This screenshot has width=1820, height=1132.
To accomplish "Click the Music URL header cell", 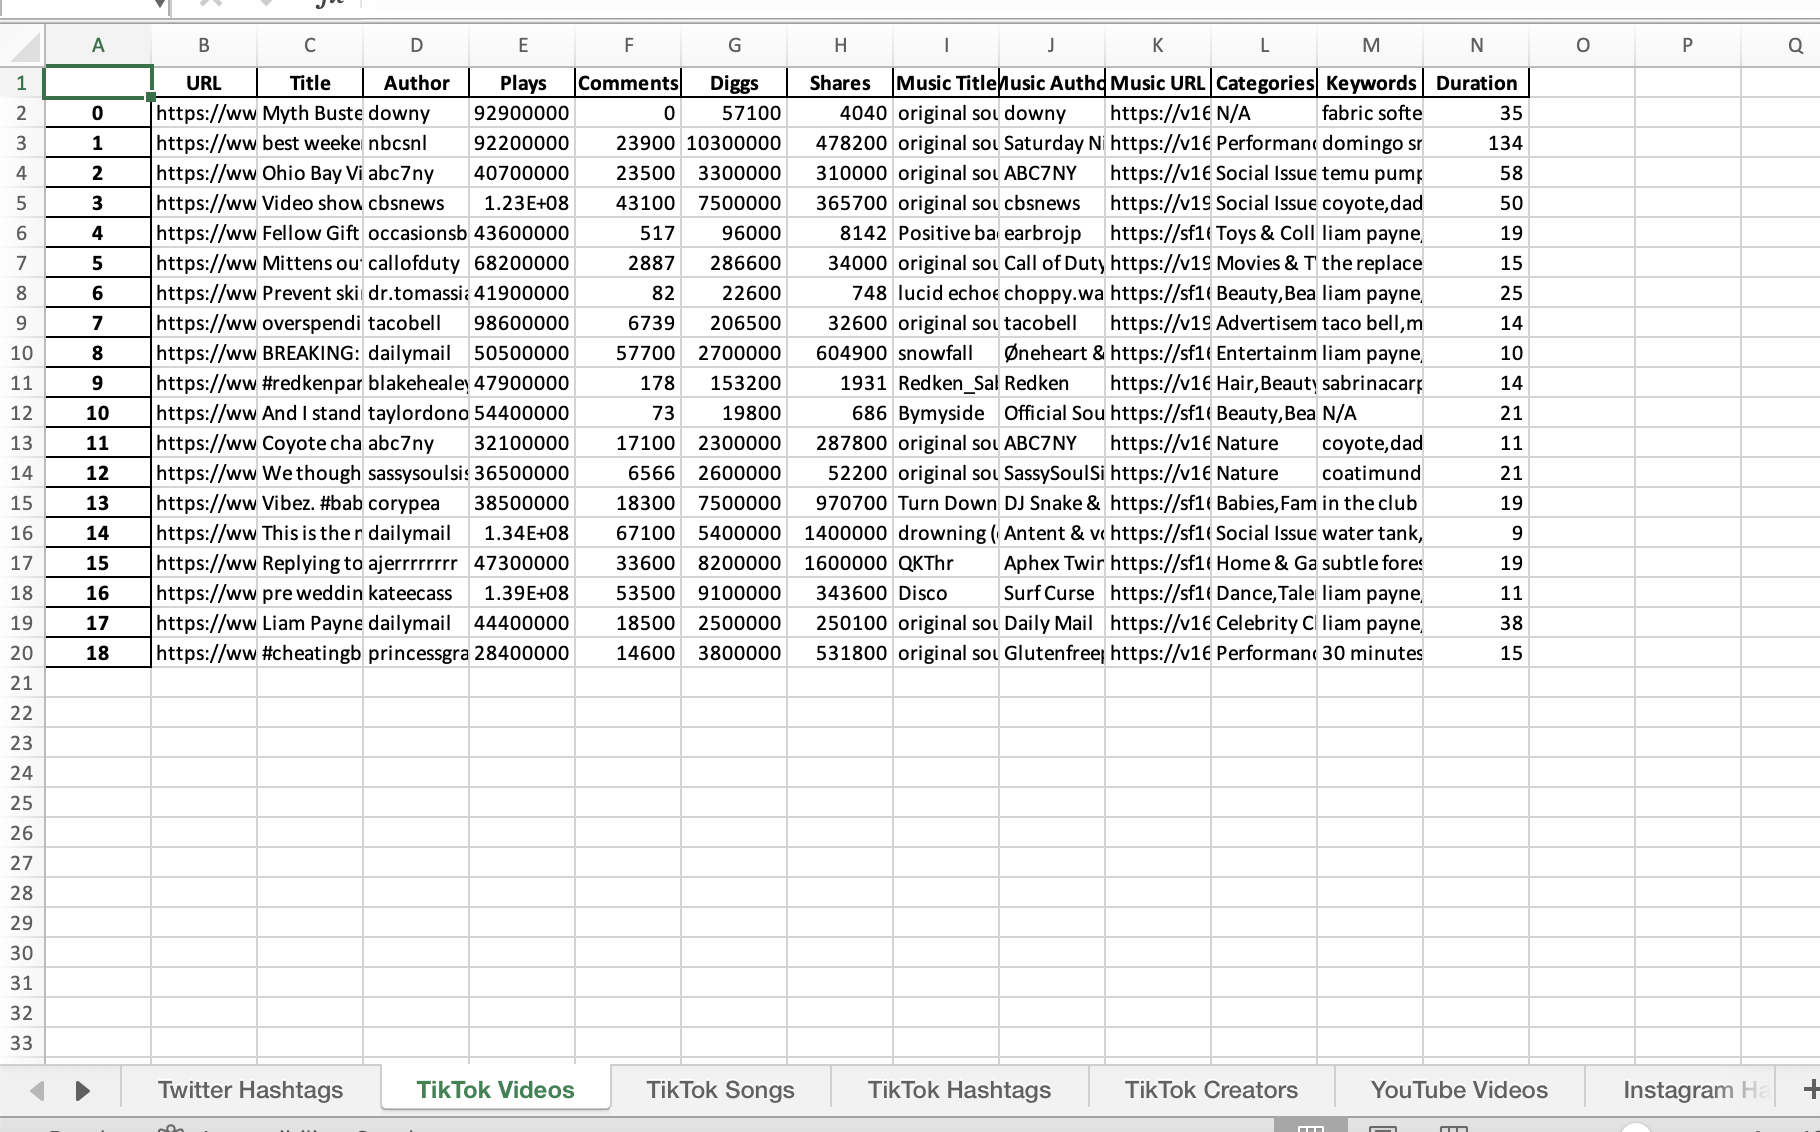I will pyautogui.click(x=1158, y=83).
